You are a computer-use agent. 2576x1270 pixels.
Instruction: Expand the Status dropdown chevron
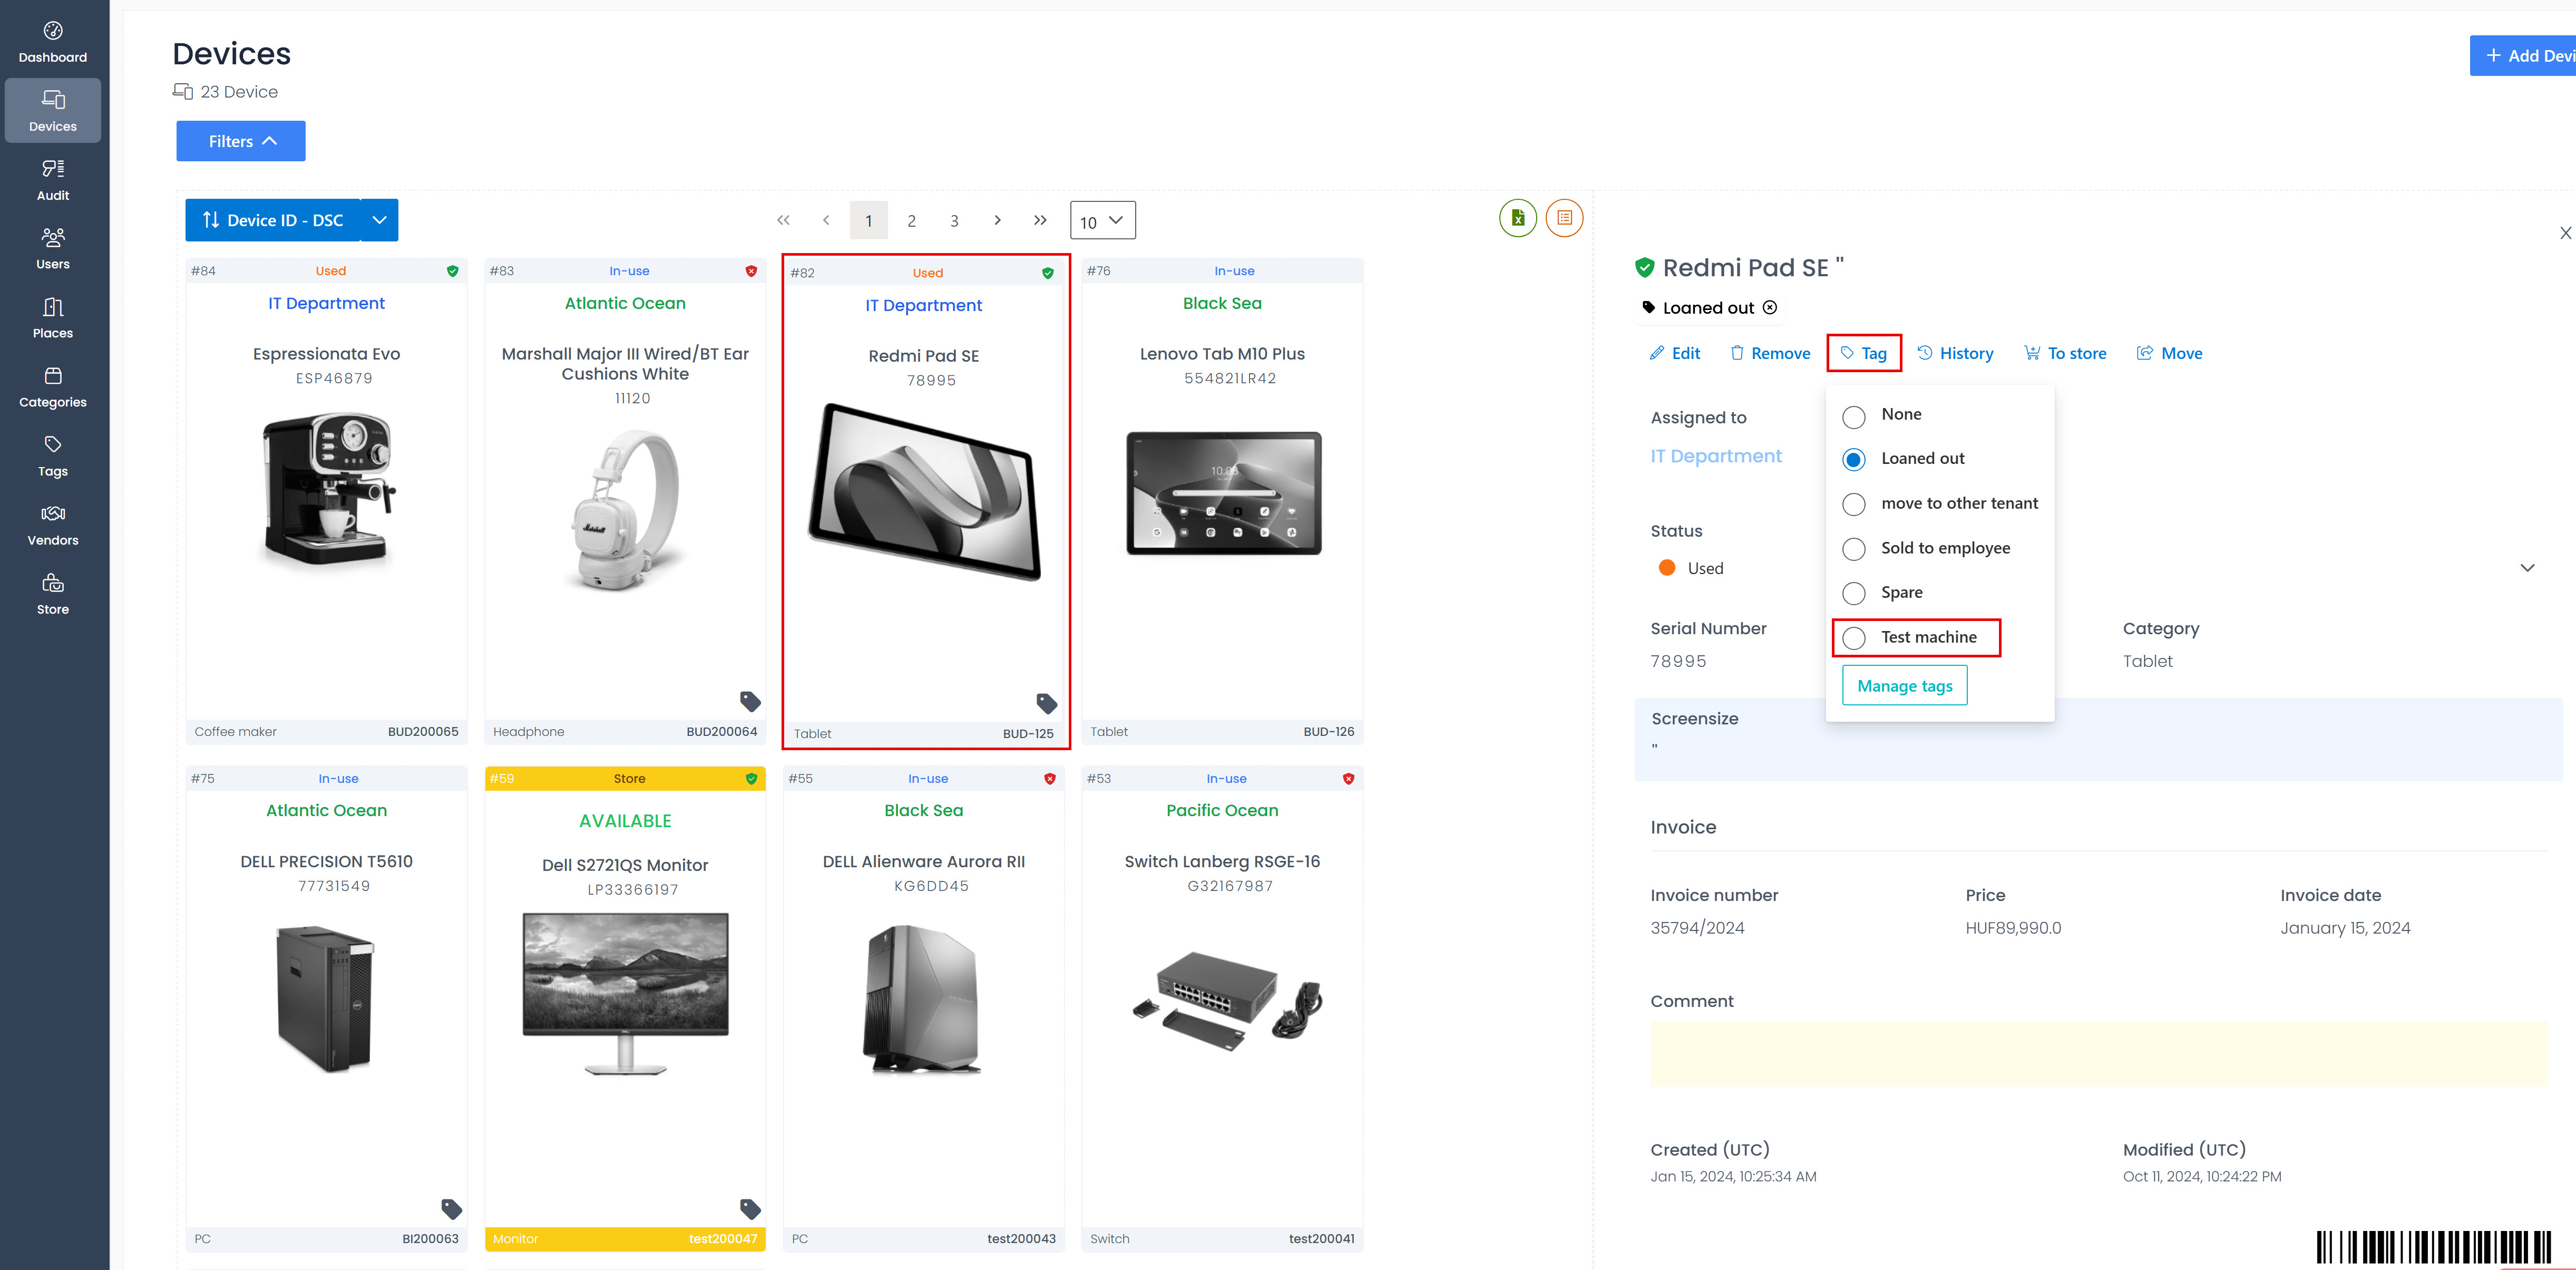[x=2527, y=568]
